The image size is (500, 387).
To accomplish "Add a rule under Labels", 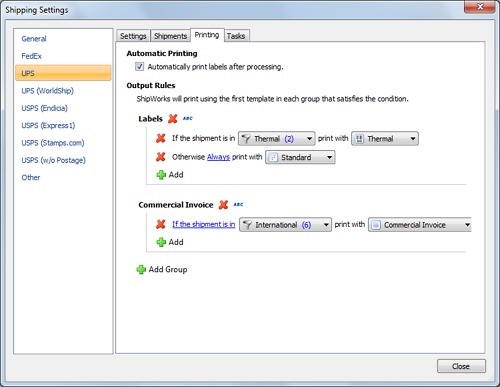I will pyautogui.click(x=170, y=175).
